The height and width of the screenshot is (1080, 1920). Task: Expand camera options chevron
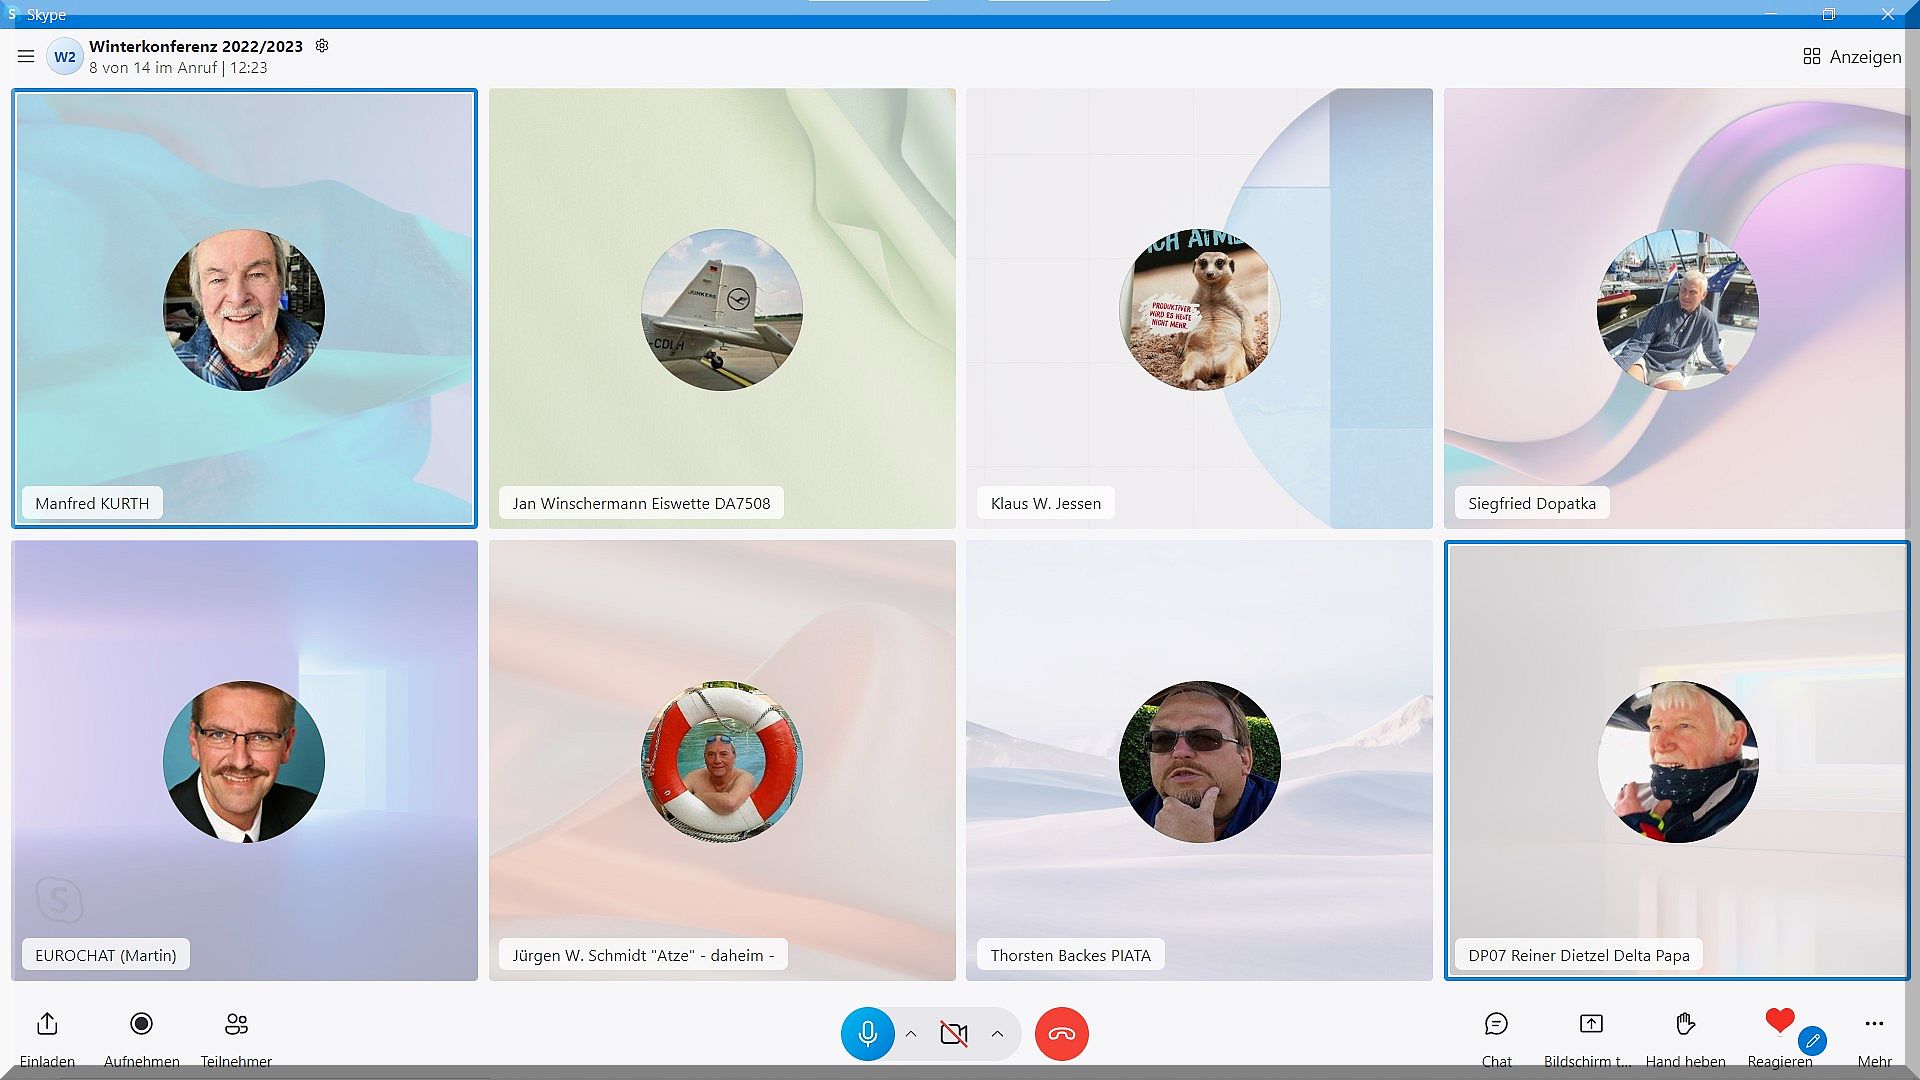(997, 1034)
